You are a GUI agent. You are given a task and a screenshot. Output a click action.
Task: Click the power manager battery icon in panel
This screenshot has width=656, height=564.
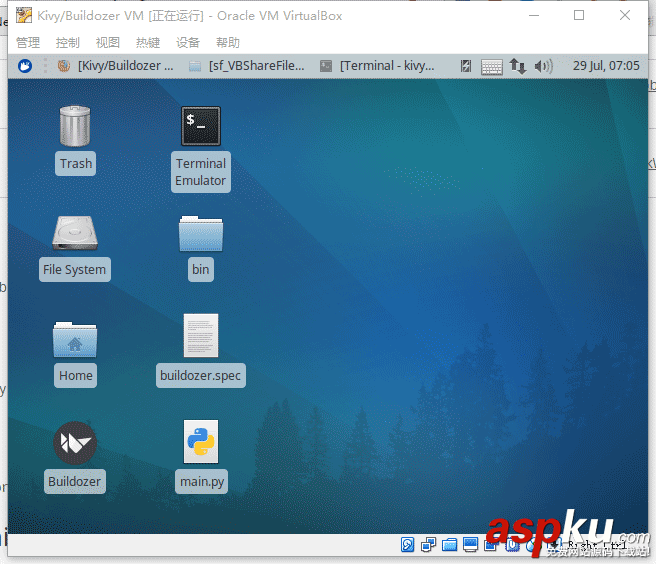pos(466,66)
